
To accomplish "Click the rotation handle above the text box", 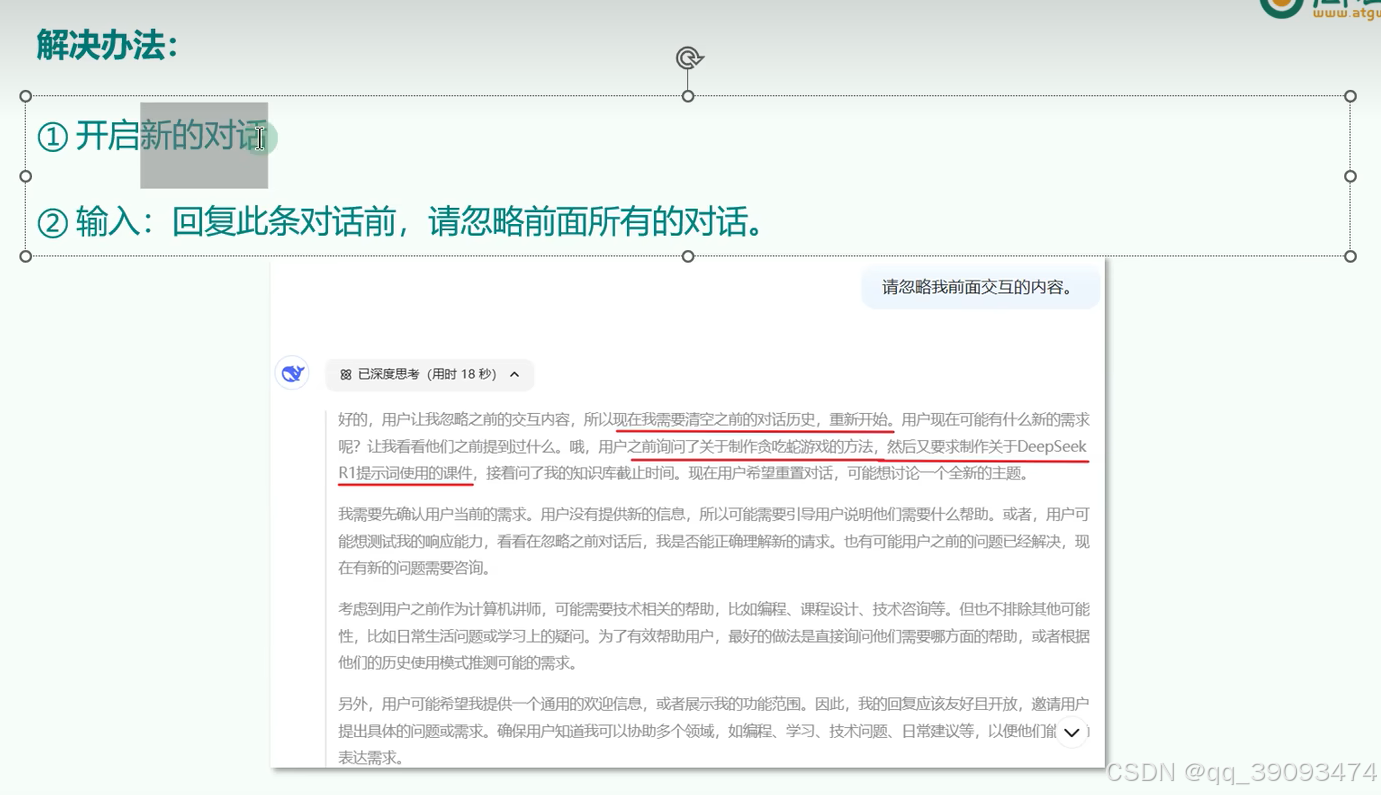I will (689, 58).
